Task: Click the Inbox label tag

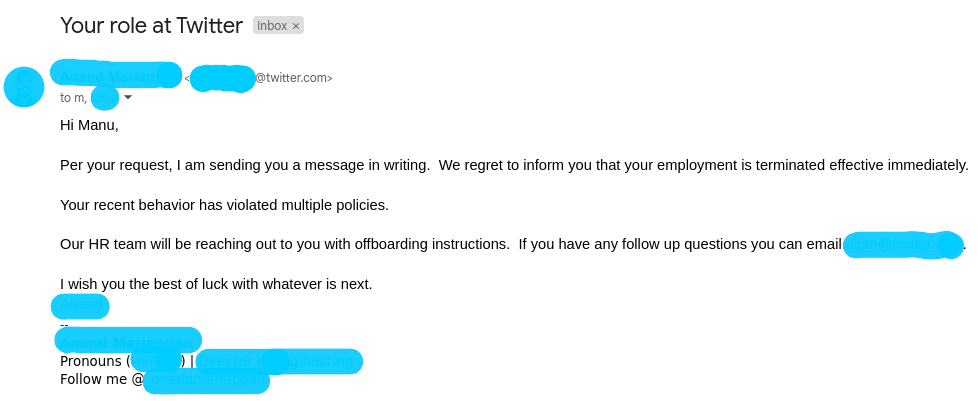Action: click(278, 26)
